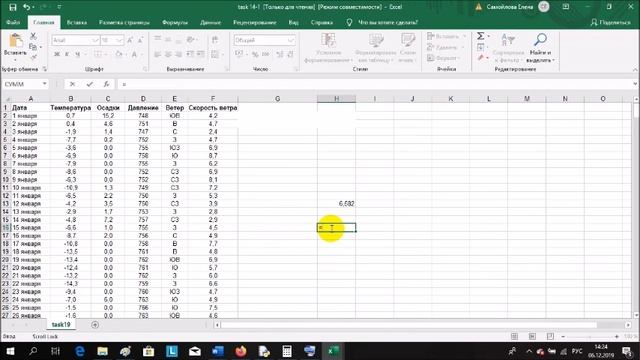Click cell H13 containing 6,582
The image size is (640, 360).
pyautogui.click(x=336, y=204)
